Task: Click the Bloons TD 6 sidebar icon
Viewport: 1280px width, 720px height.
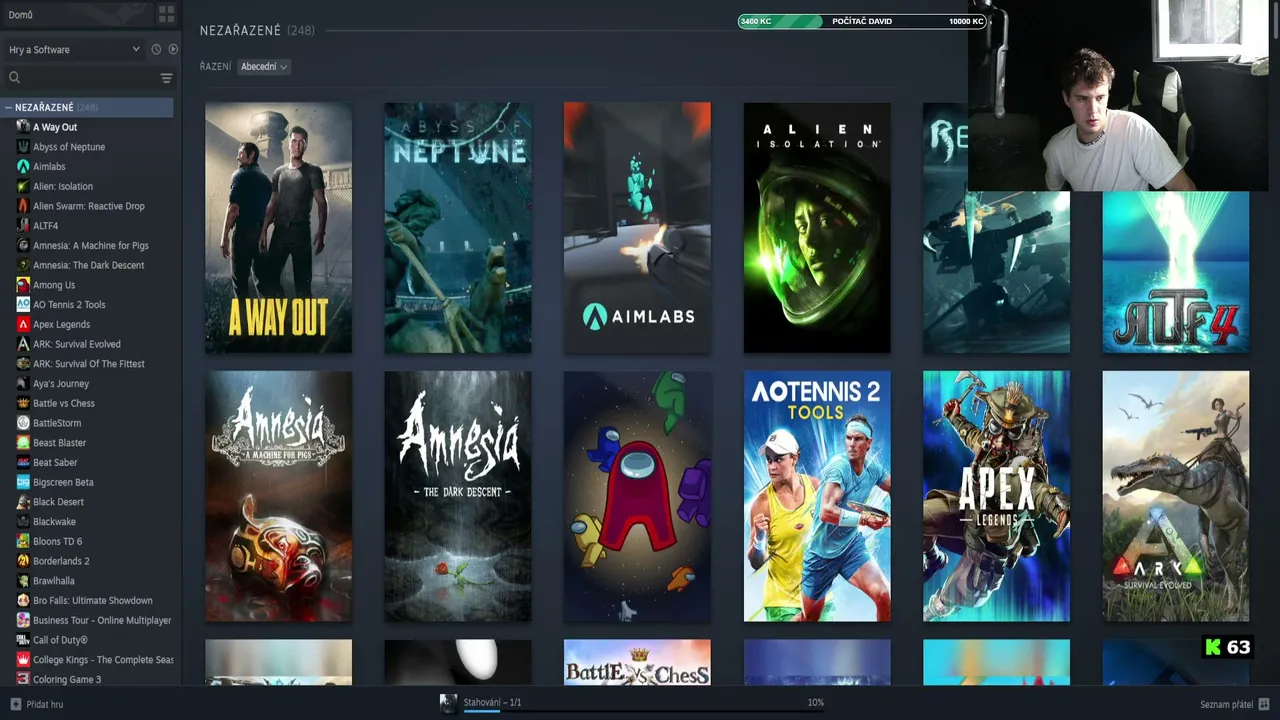Action: click(x=23, y=541)
